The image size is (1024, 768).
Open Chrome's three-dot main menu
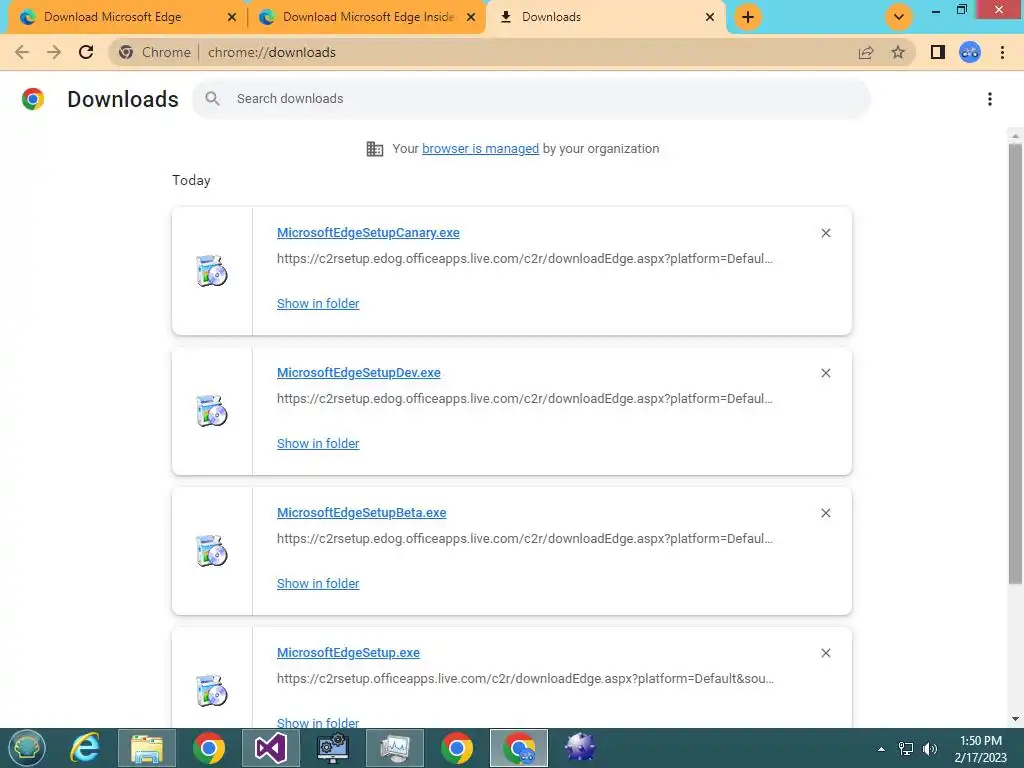(1002, 52)
